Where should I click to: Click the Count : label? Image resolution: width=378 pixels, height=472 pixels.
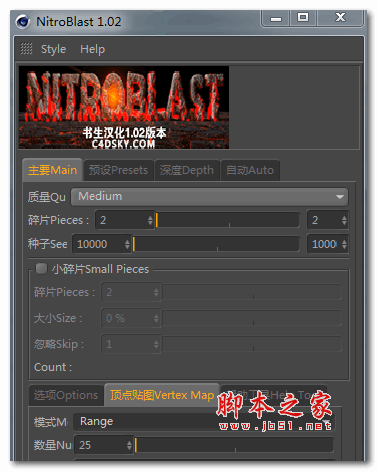[53, 367]
